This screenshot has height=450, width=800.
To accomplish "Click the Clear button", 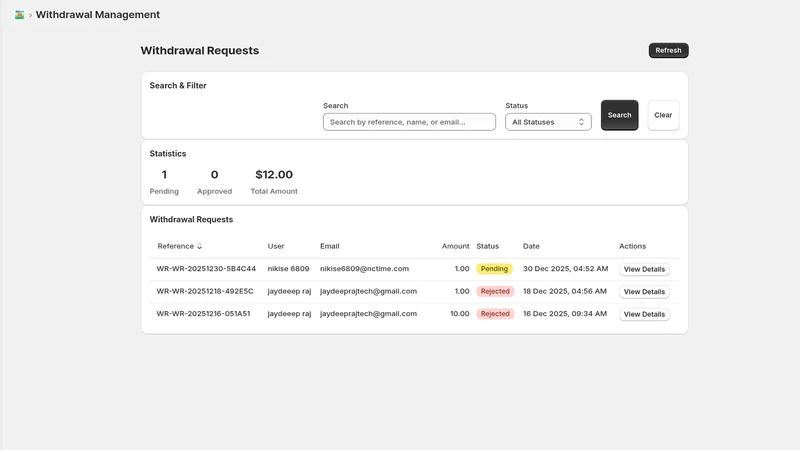I will coord(663,115).
